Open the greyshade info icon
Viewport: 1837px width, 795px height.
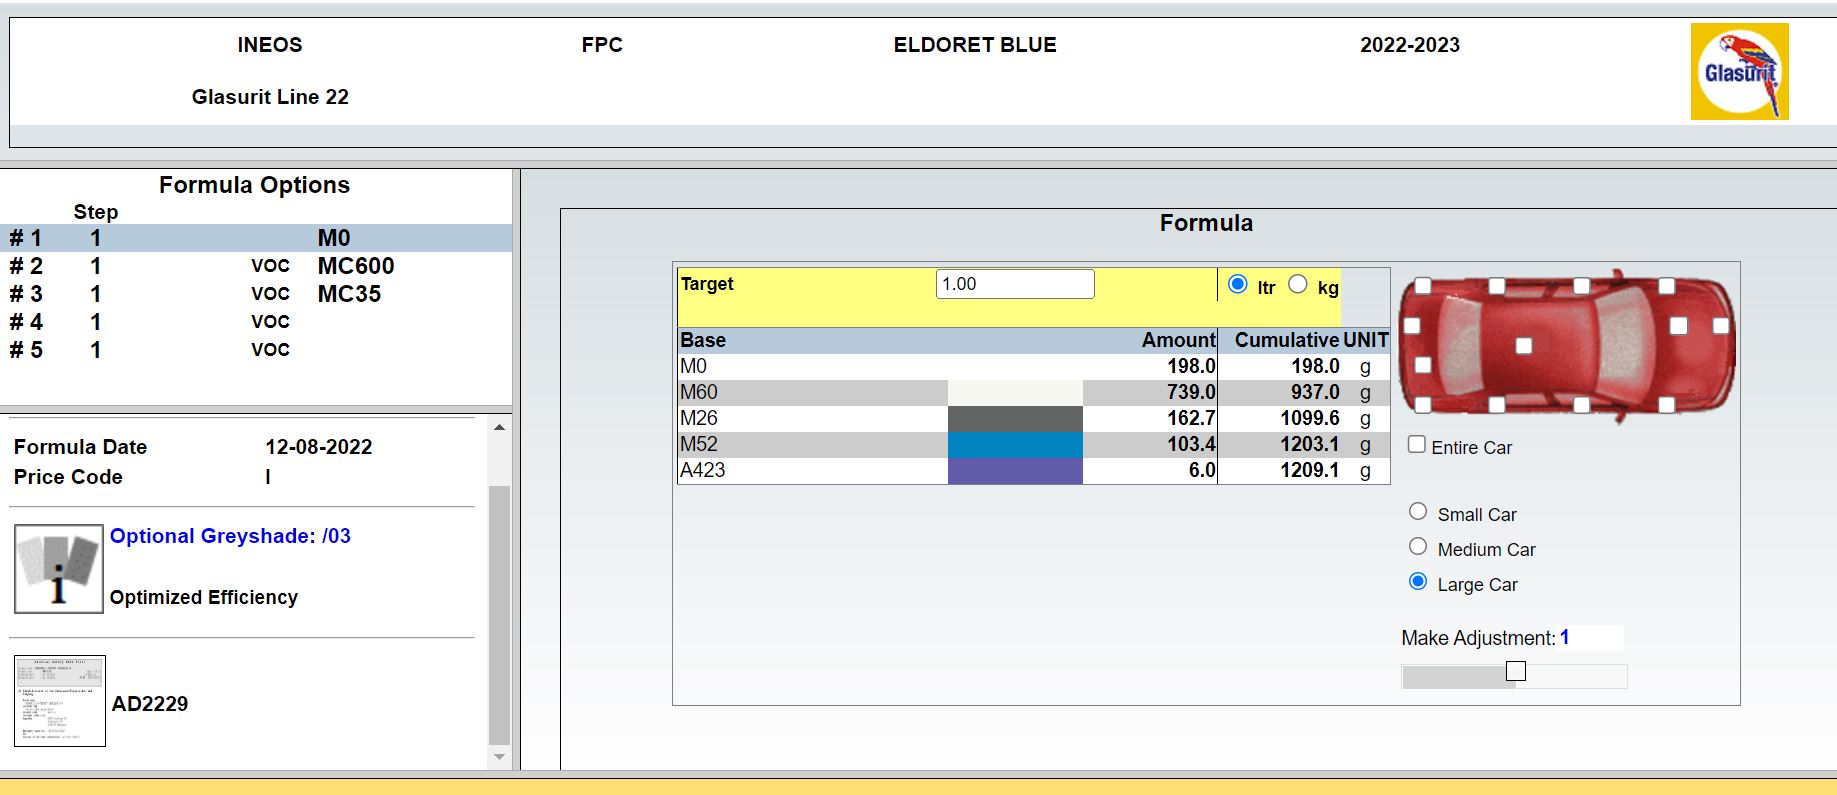[58, 568]
